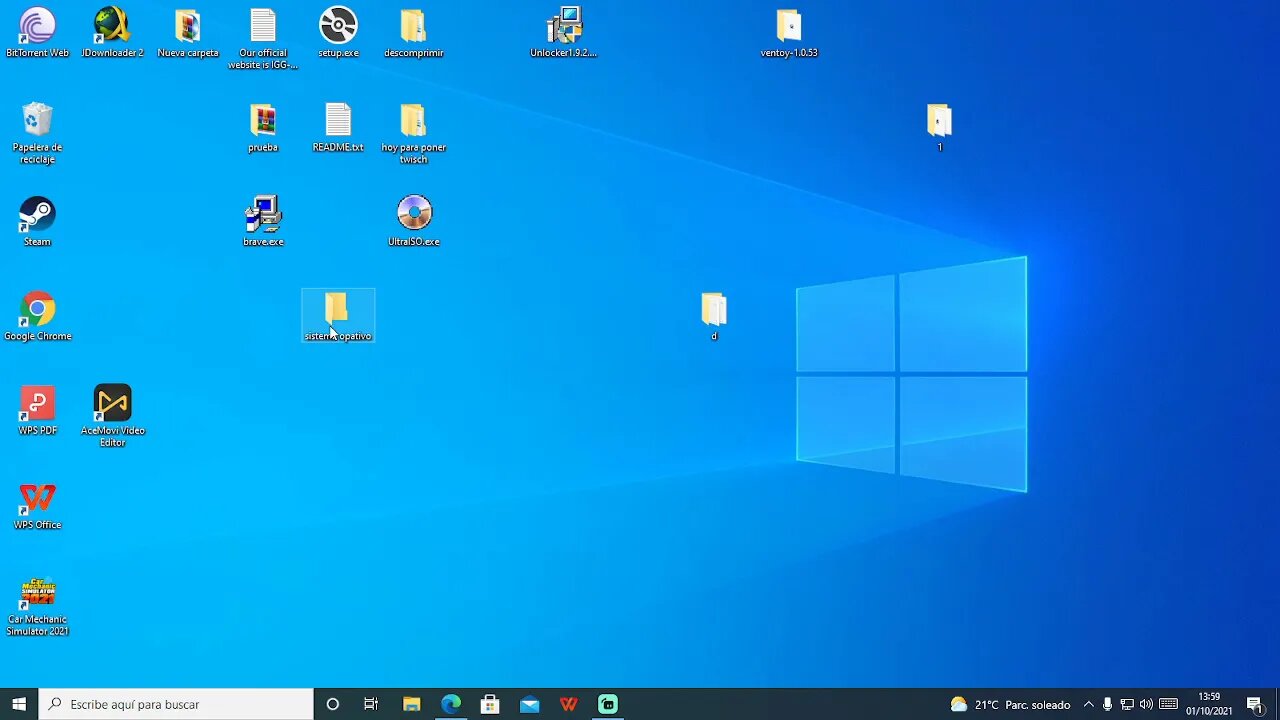
Task: Select the ventoy-1.0.53 folder
Action: (x=789, y=32)
